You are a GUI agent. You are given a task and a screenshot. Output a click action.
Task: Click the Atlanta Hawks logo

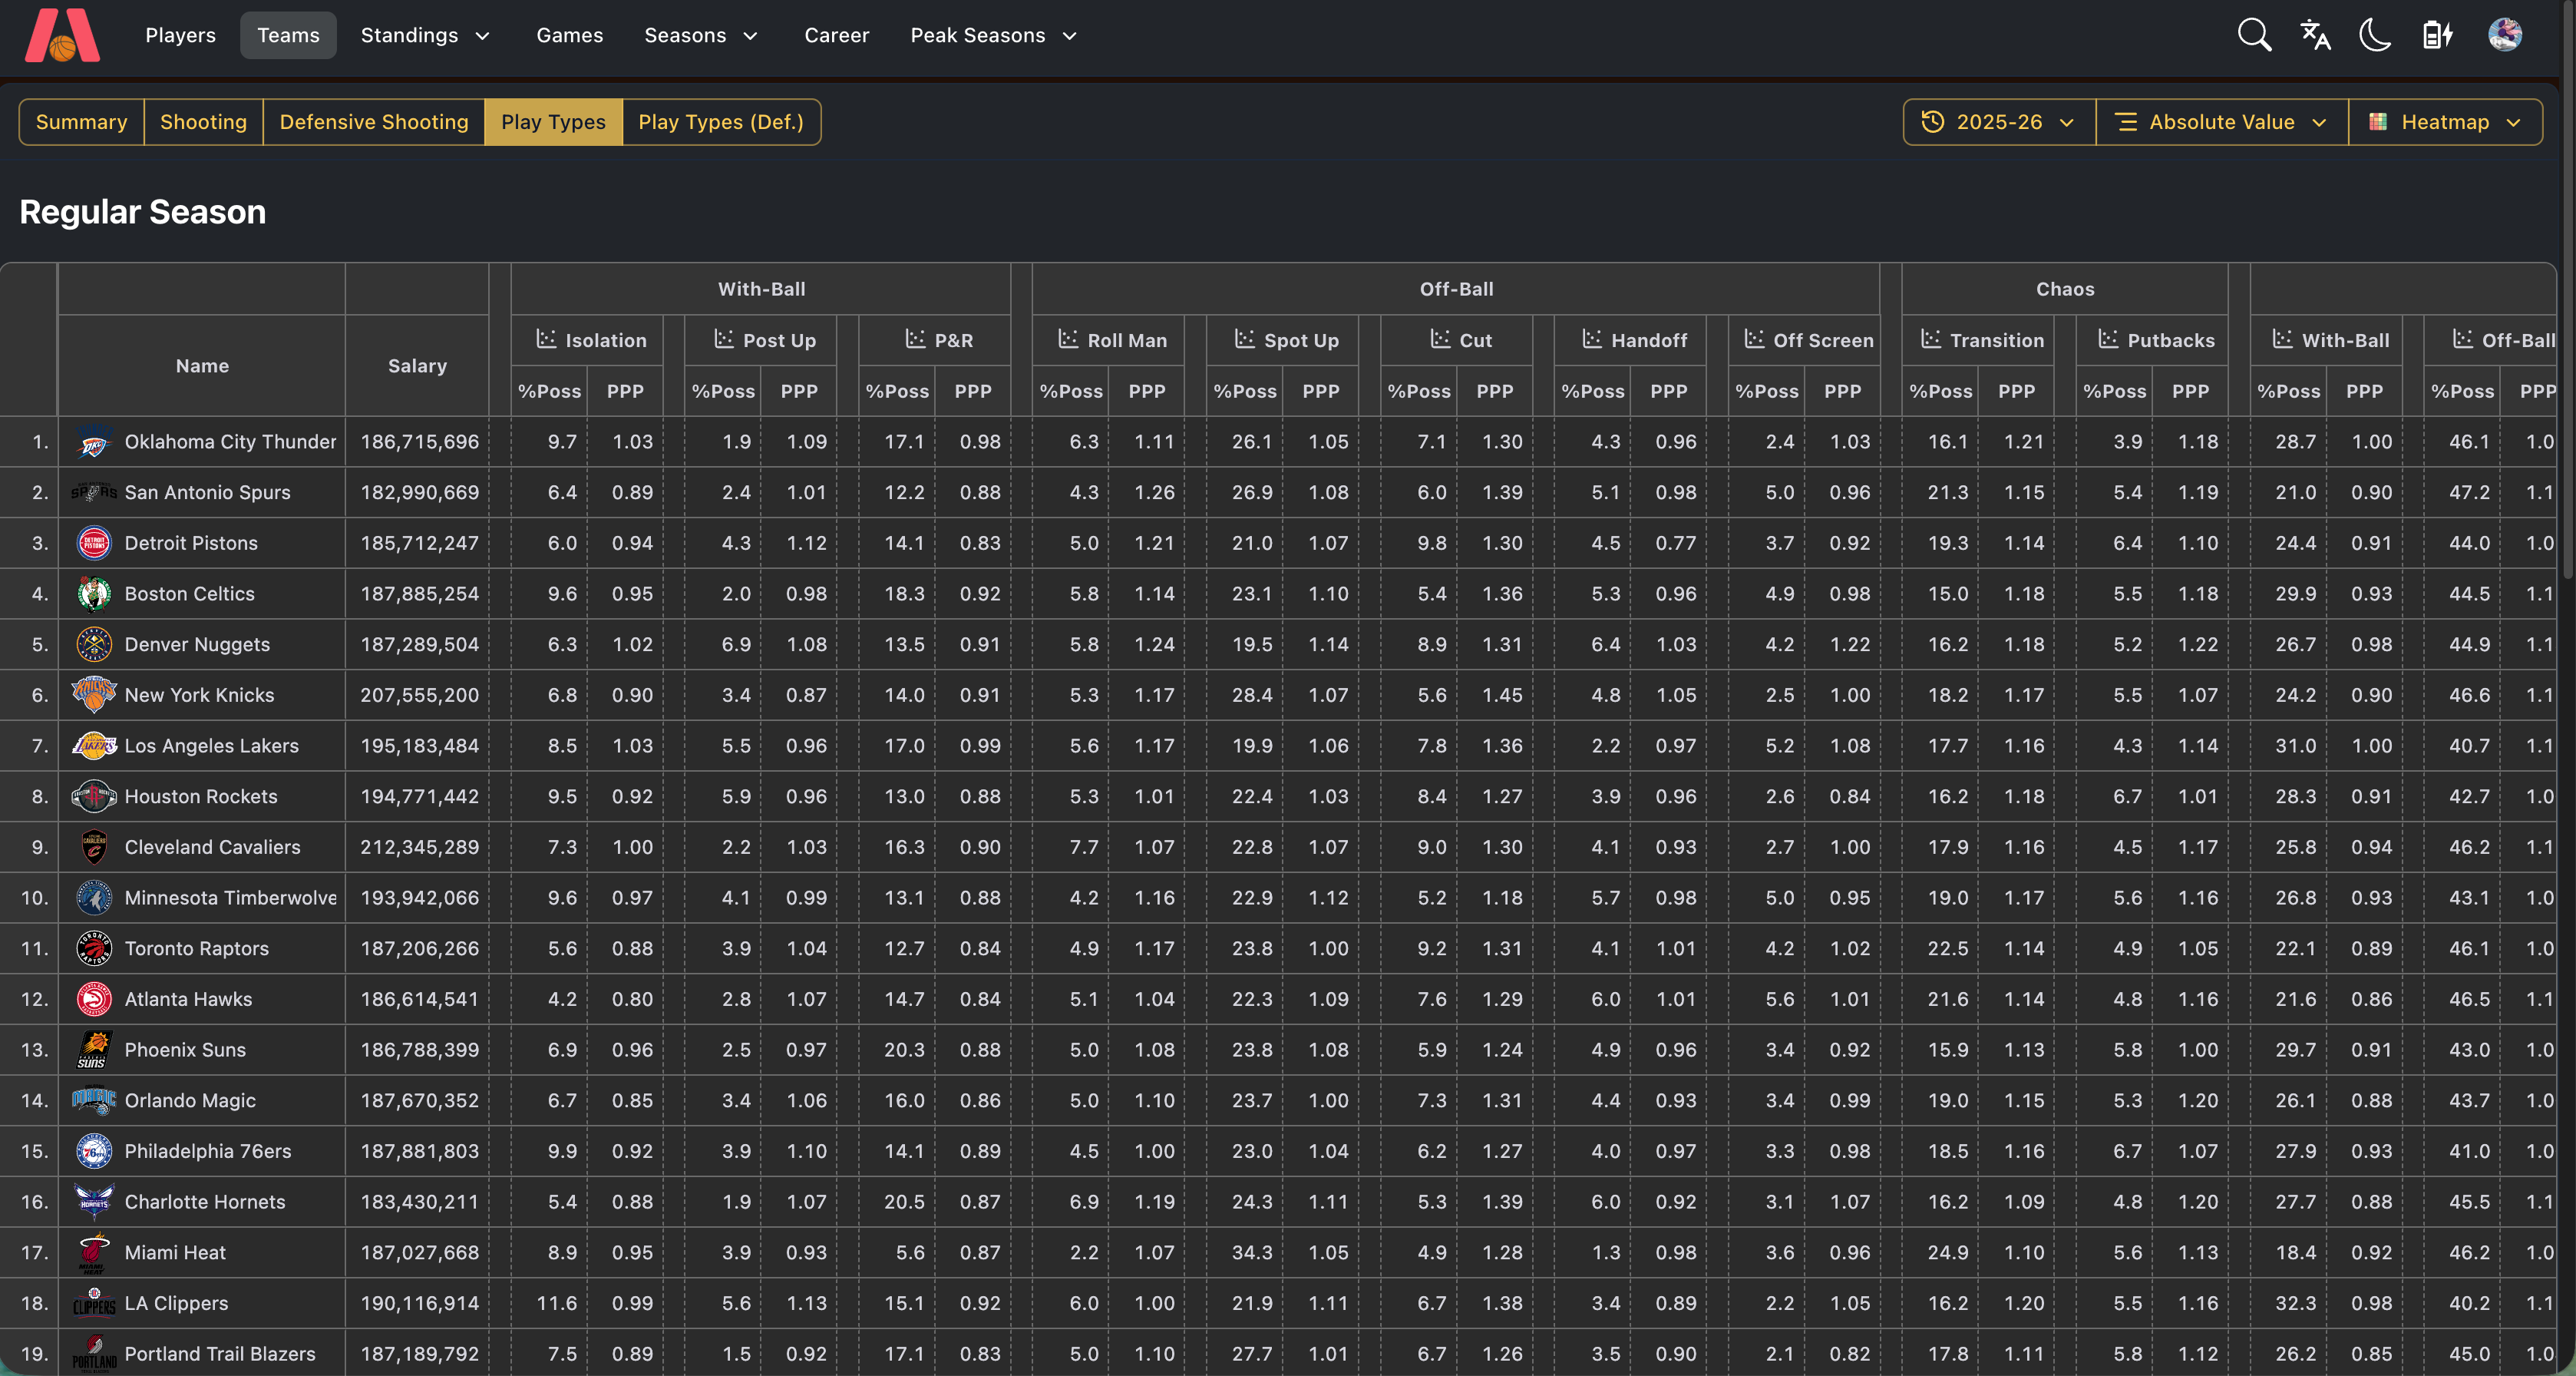click(x=94, y=999)
